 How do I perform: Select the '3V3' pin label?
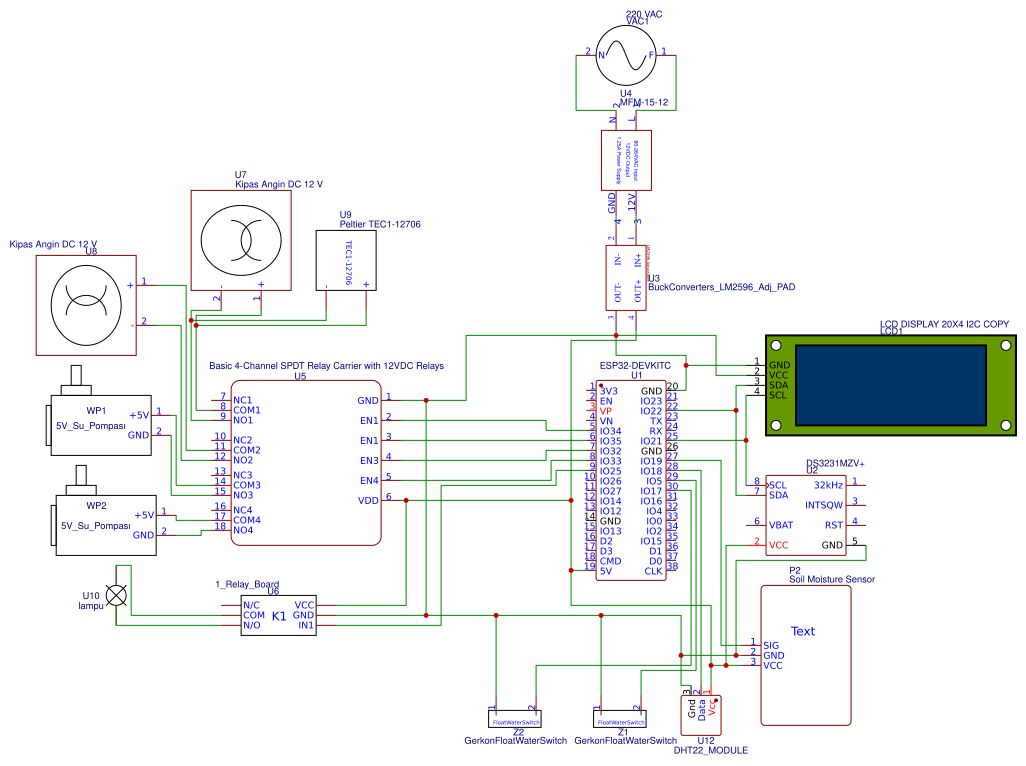(609, 391)
